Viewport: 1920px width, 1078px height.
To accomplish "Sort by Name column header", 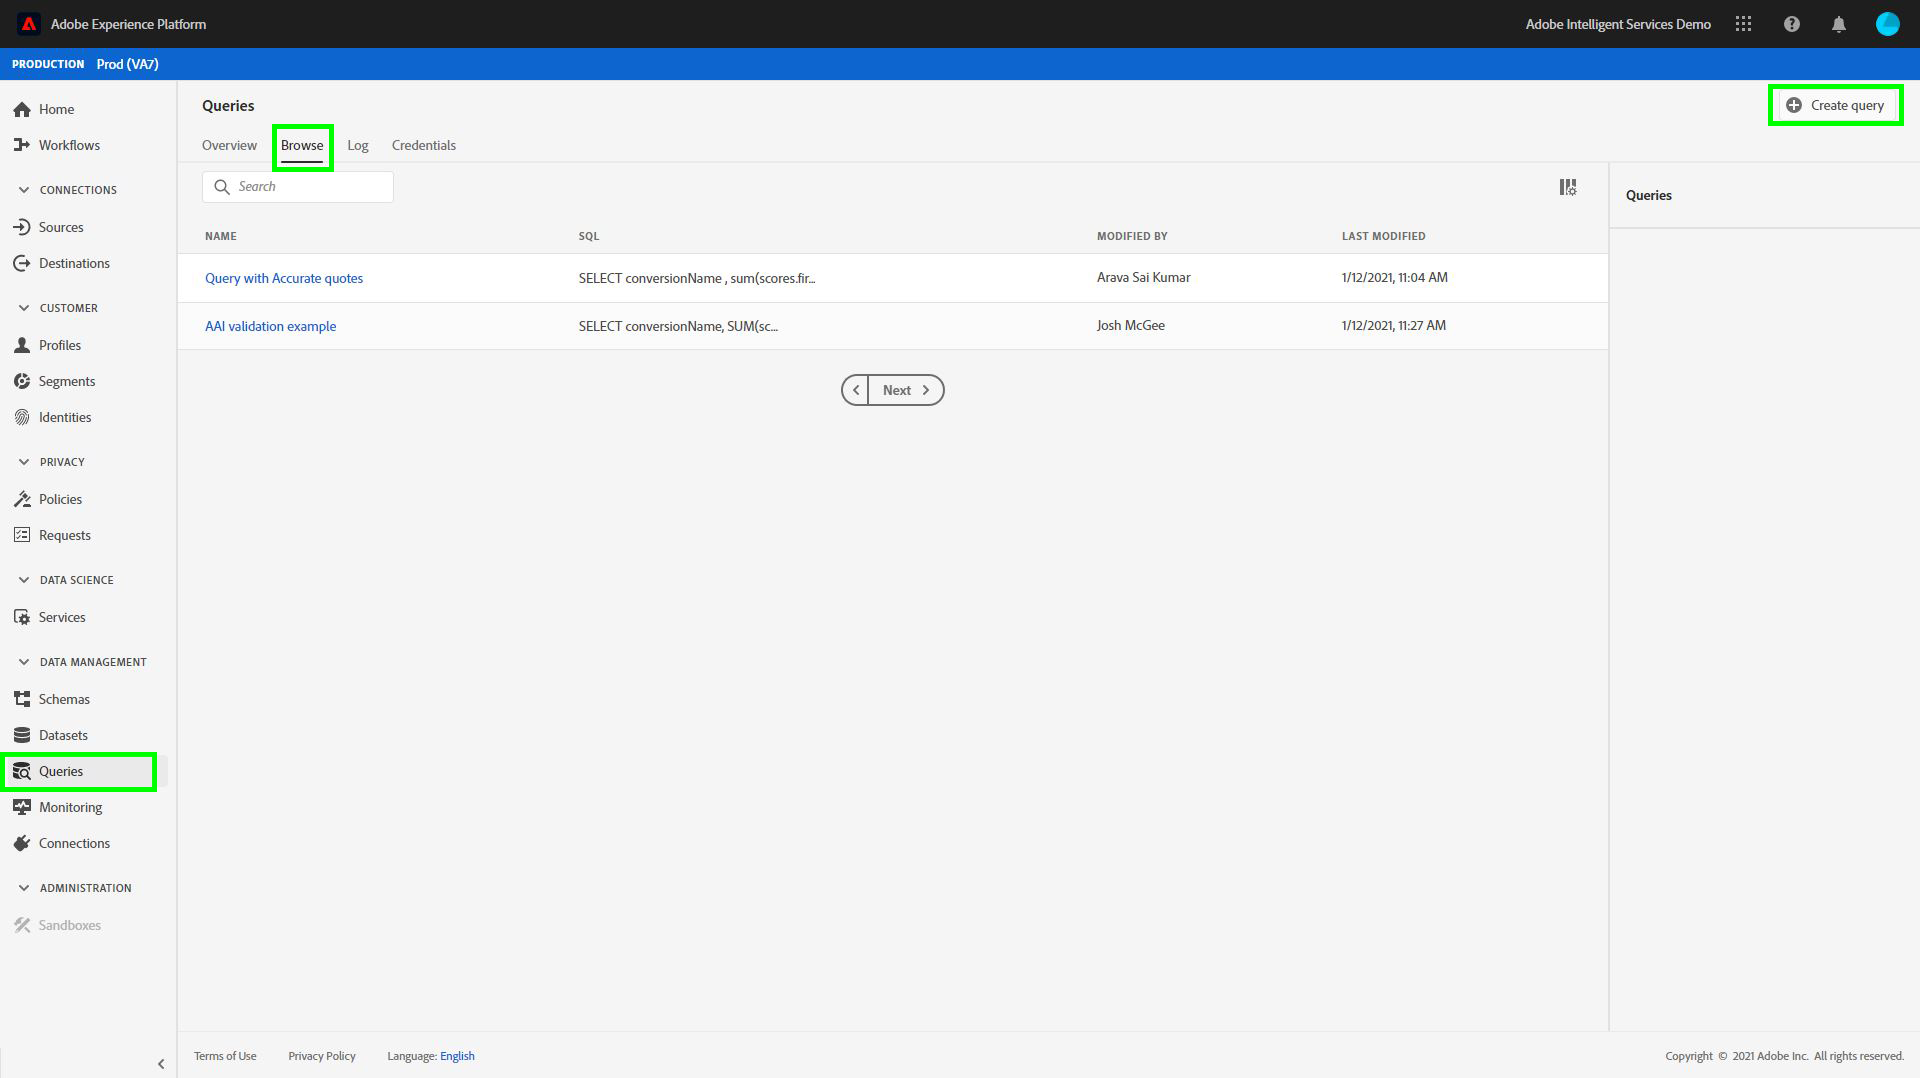I will point(221,236).
